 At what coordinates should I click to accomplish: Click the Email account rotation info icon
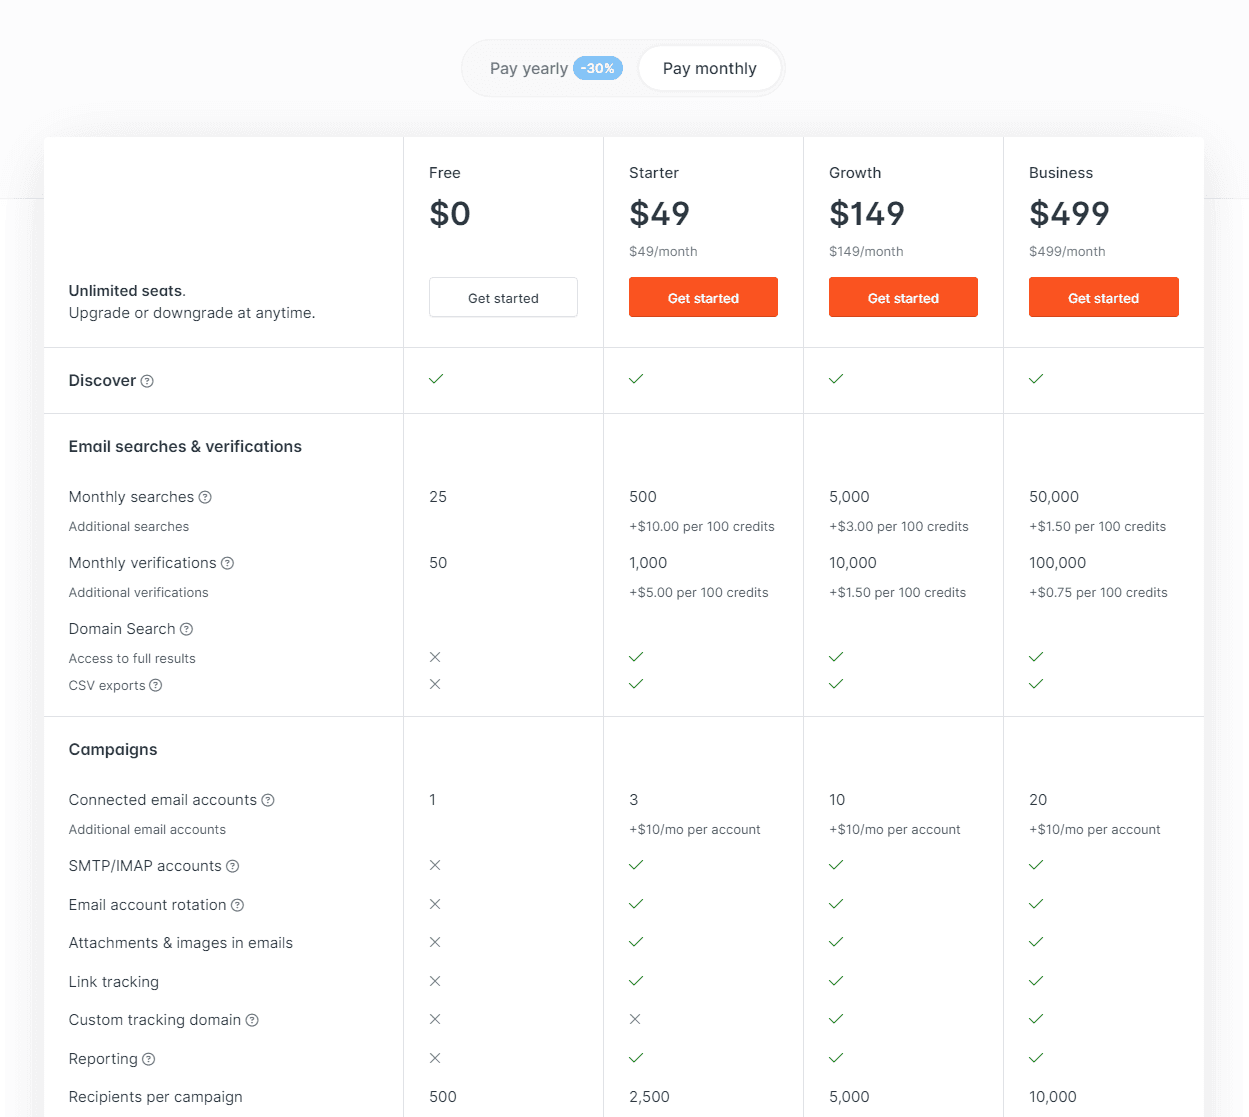237,905
